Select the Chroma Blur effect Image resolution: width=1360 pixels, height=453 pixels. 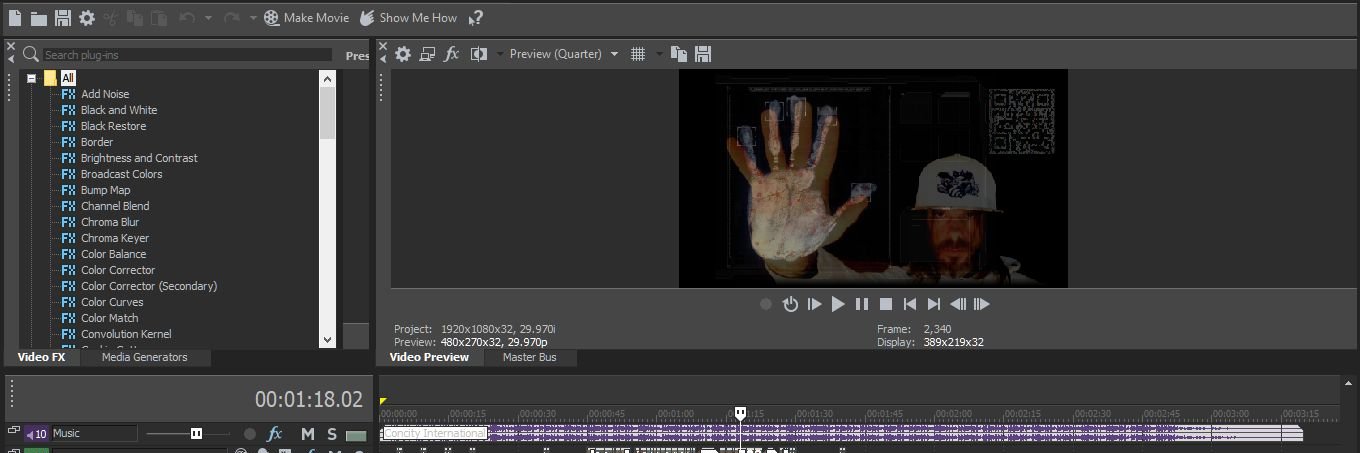110,222
